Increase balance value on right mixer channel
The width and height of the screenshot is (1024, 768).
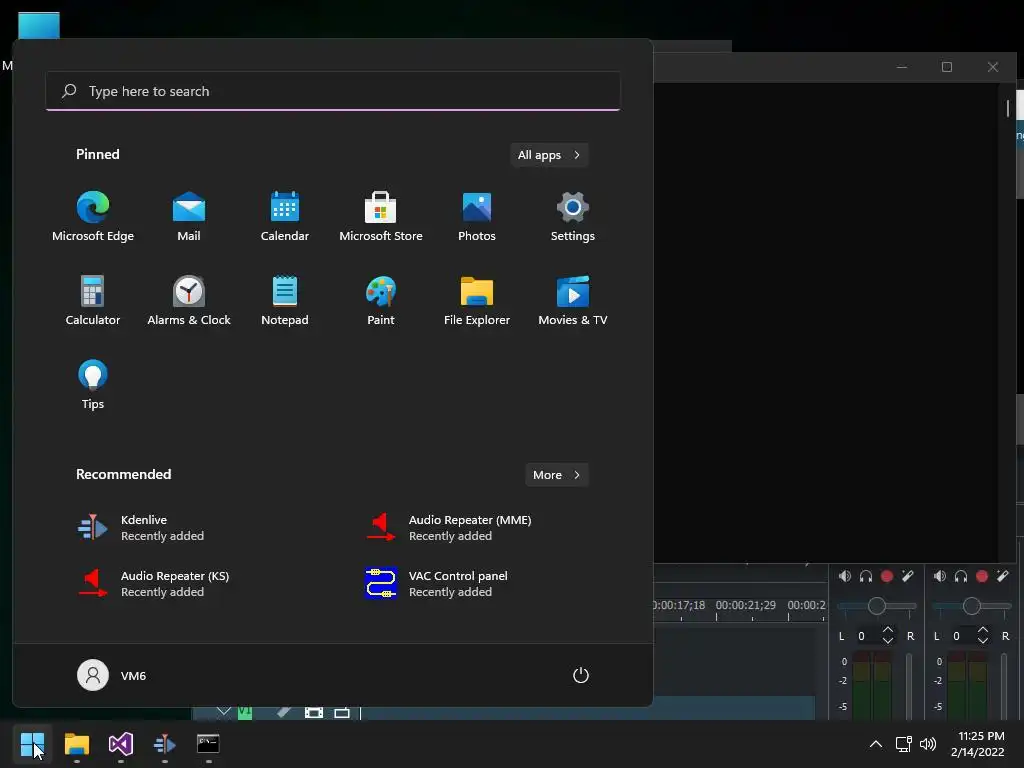pos(983,630)
